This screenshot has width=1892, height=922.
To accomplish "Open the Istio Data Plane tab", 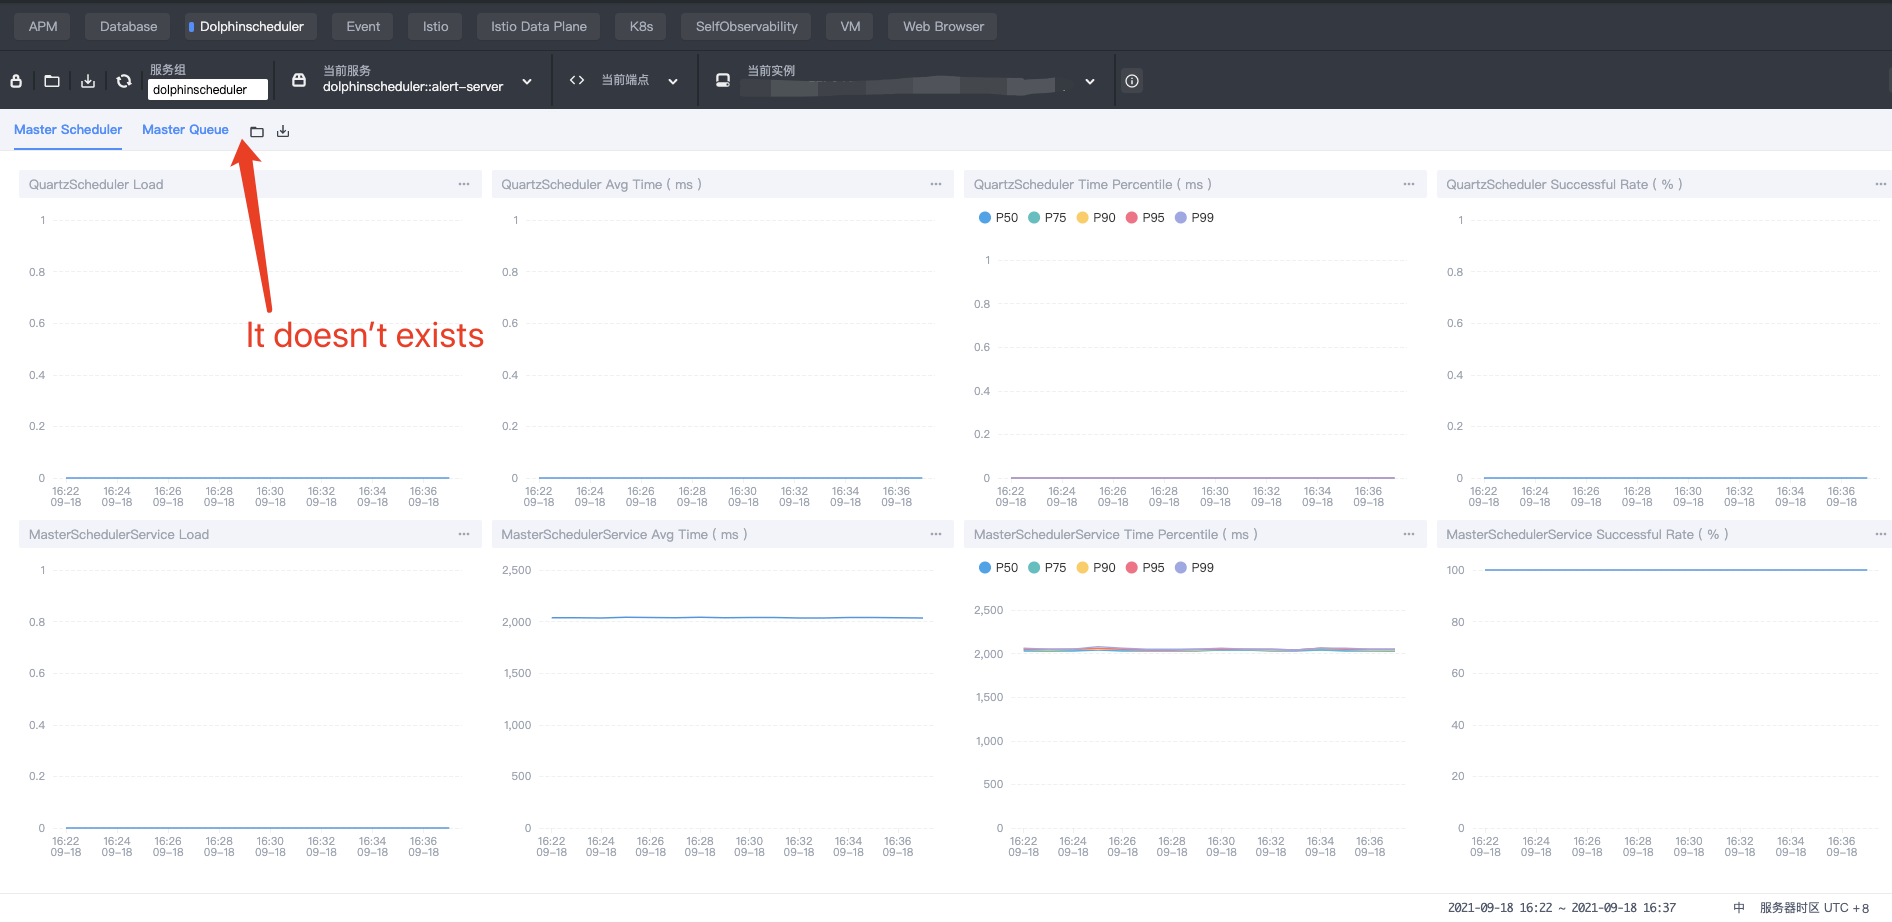I will (538, 26).
